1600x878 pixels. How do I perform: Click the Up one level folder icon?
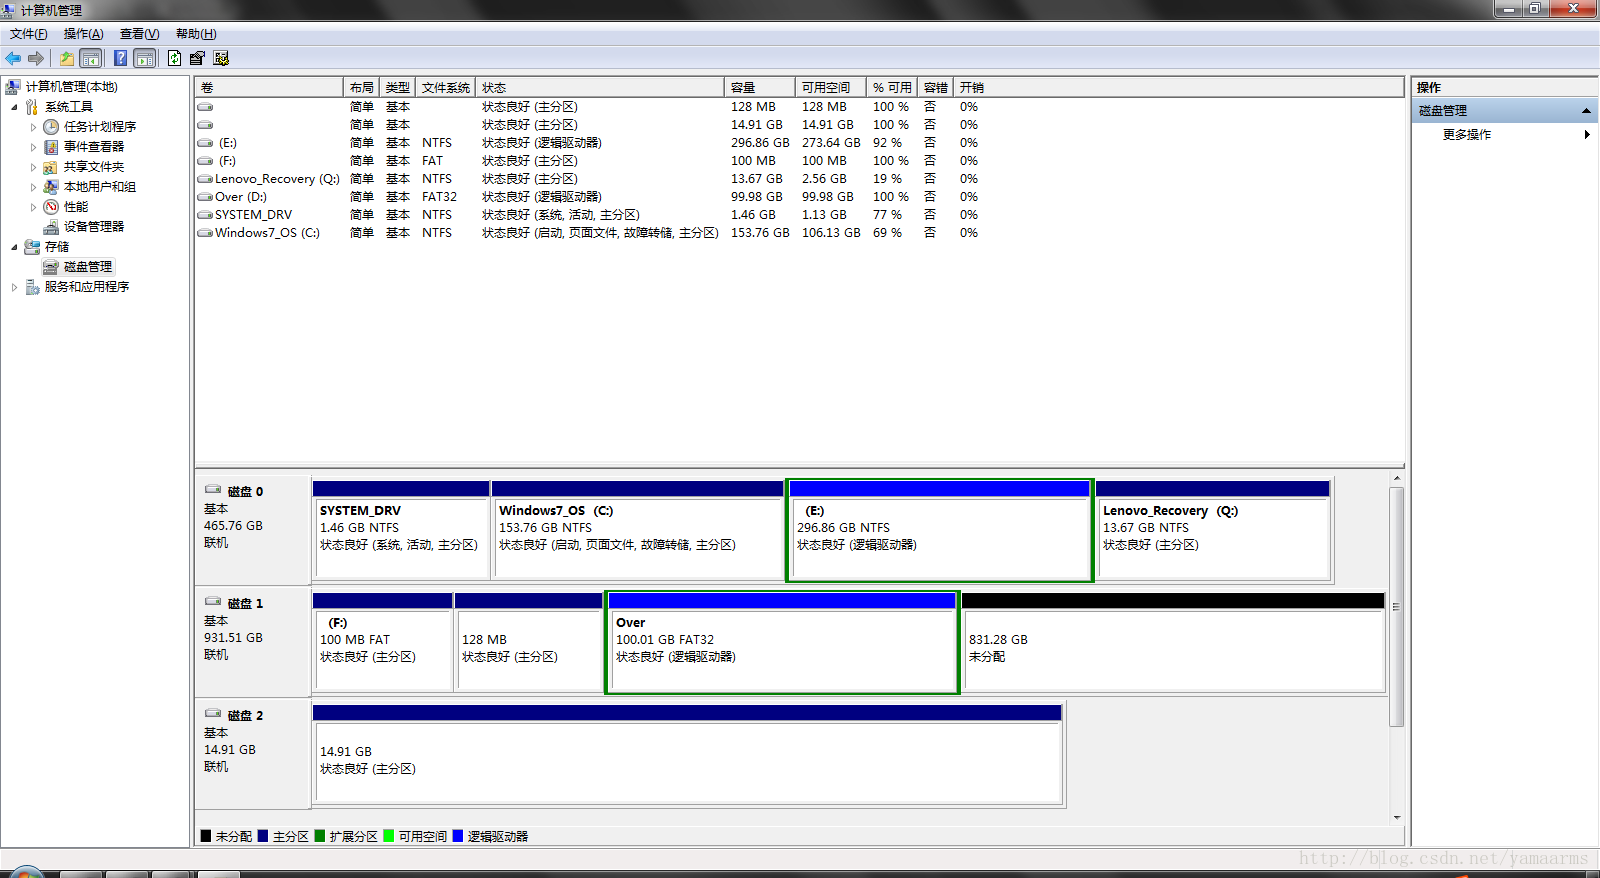[x=66, y=58]
